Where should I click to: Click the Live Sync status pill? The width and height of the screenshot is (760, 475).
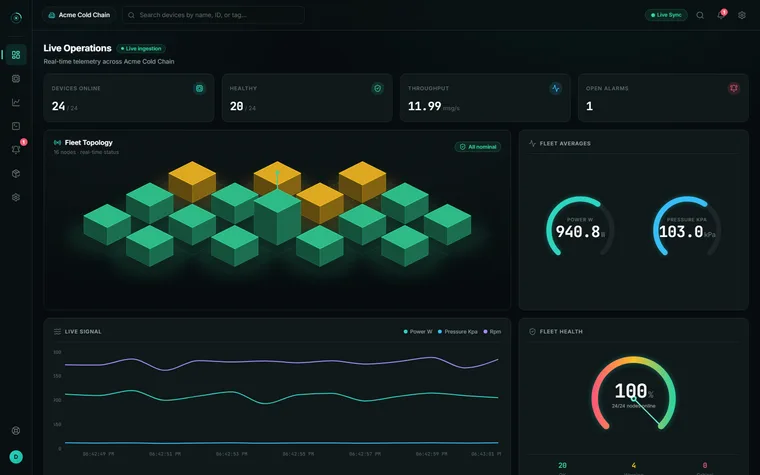[666, 15]
